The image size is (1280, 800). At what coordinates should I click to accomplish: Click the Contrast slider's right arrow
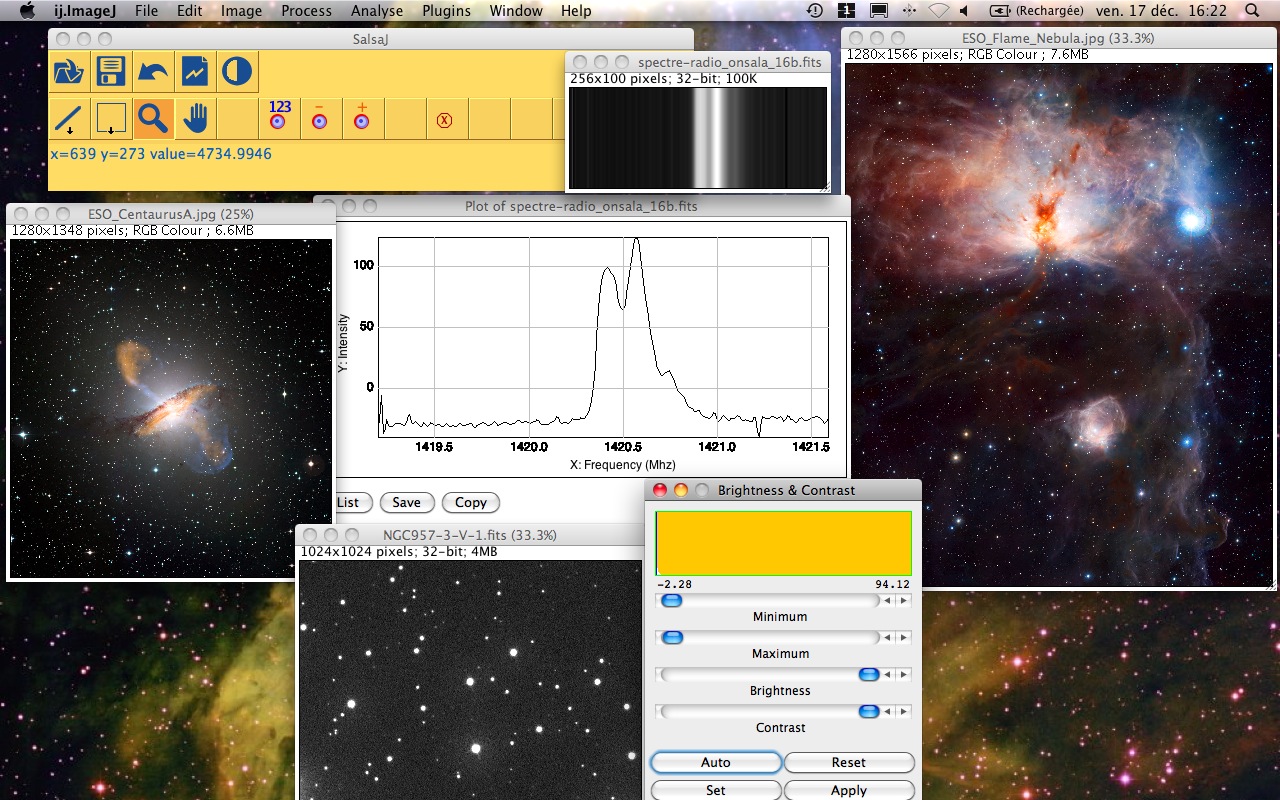coord(903,712)
